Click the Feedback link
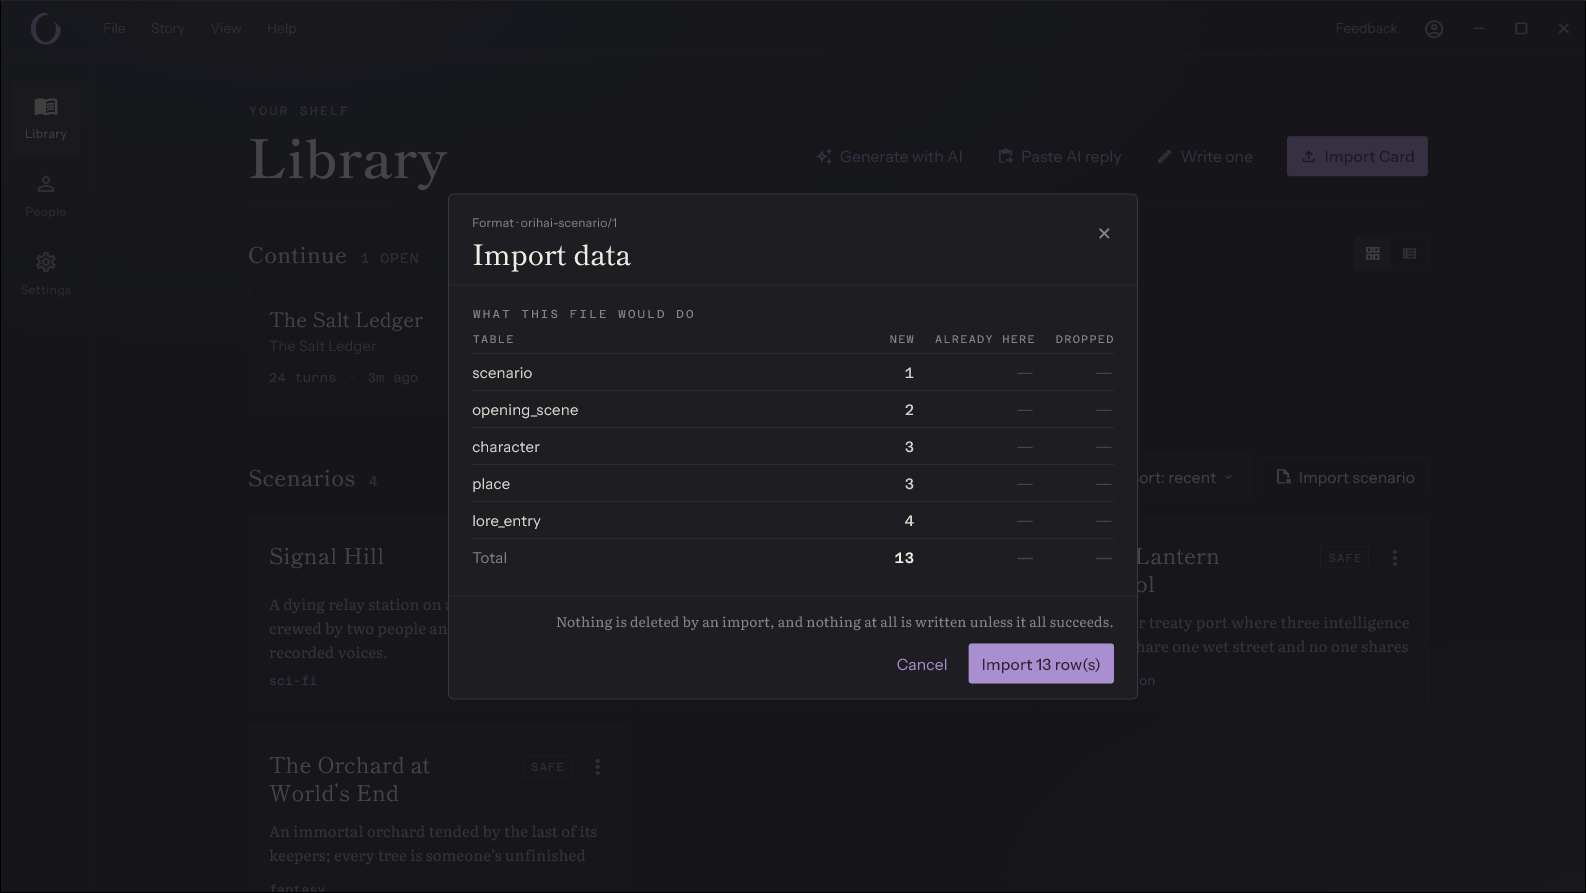This screenshot has width=1586, height=893. (x=1366, y=28)
